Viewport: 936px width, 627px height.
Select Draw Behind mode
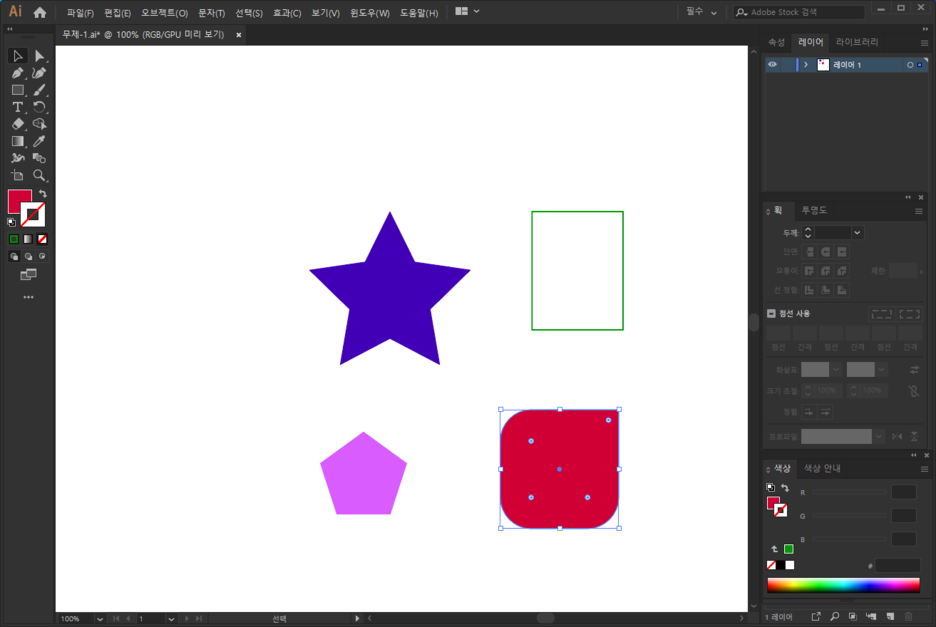(x=28, y=257)
